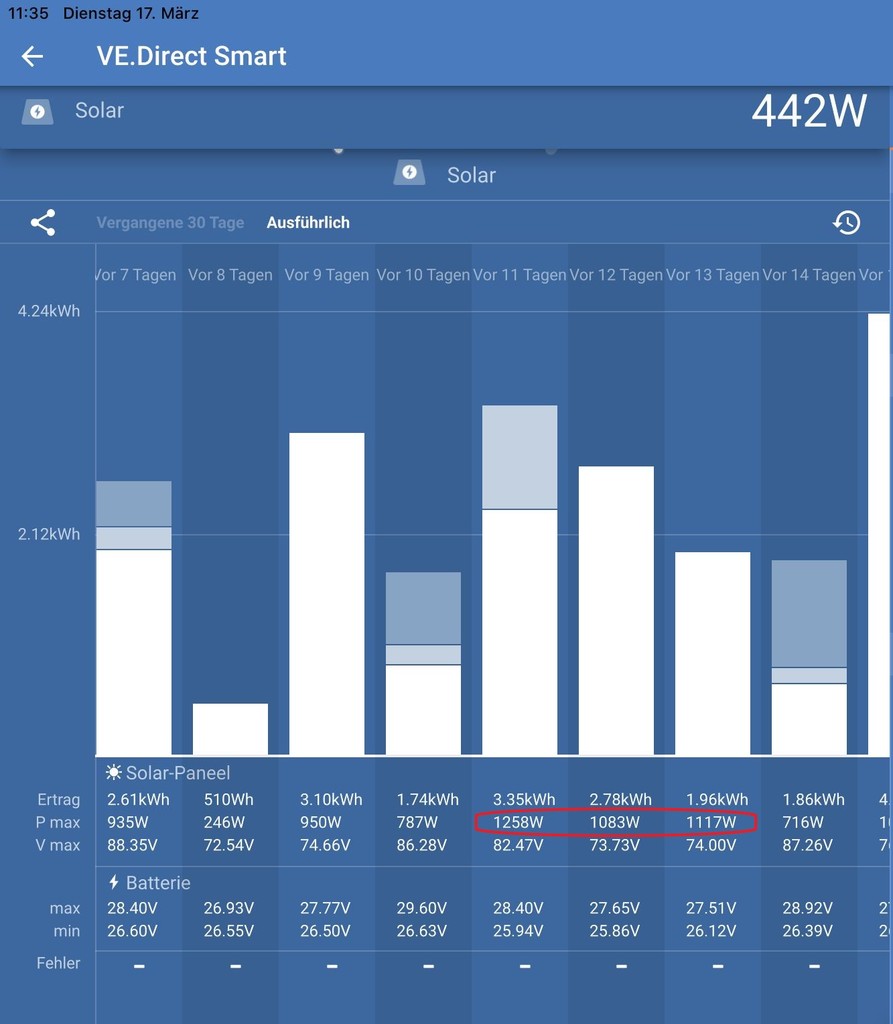
Task: Switch to Vergangene 30 Tage tab
Action: [170, 223]
